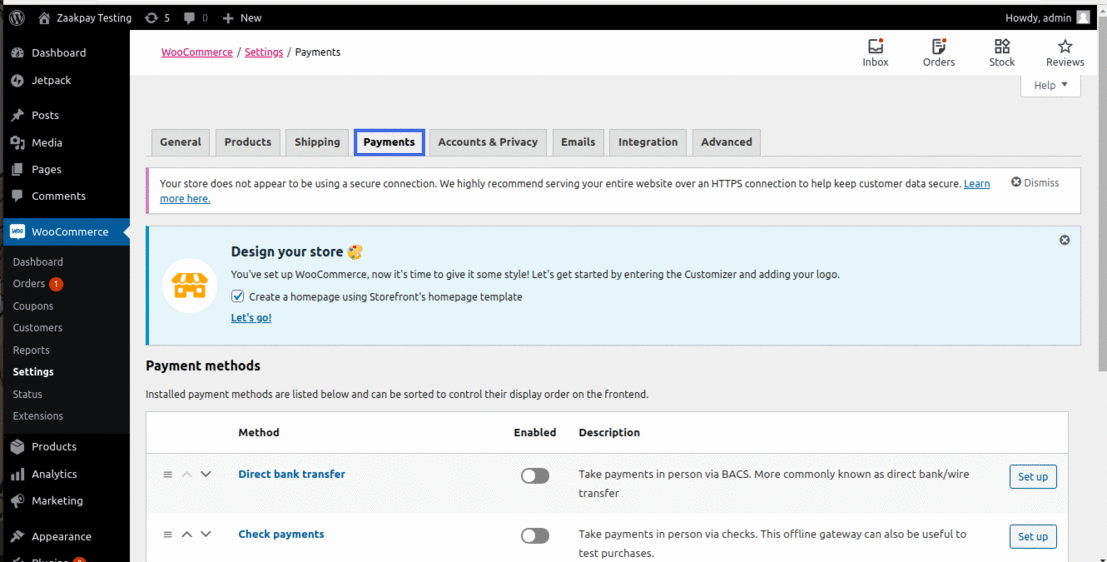Open the WooCommerce breadcrumb link

[x=197, y=52]
